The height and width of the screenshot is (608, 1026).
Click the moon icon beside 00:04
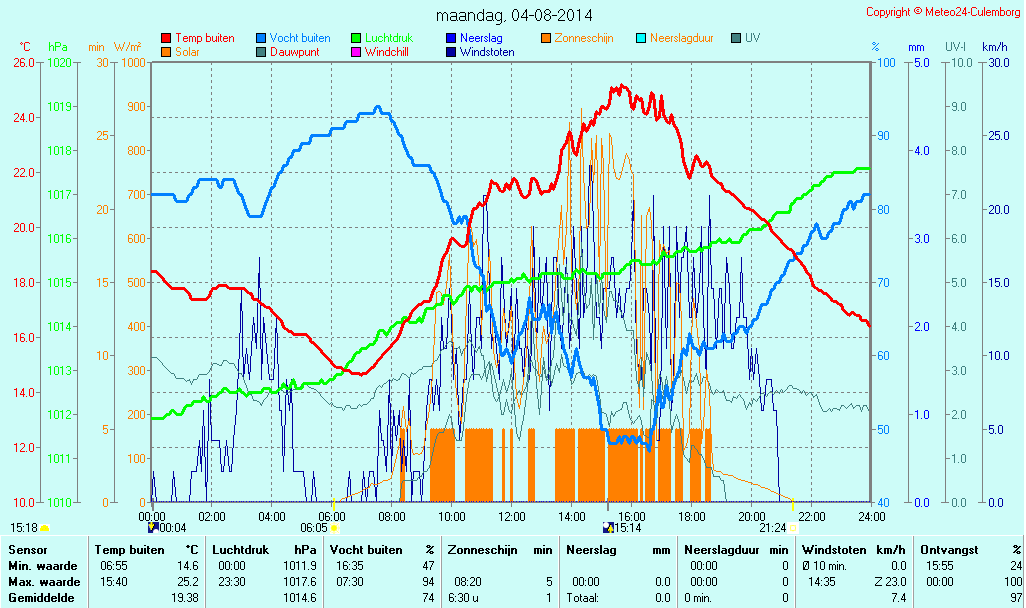tap(152, 527)
